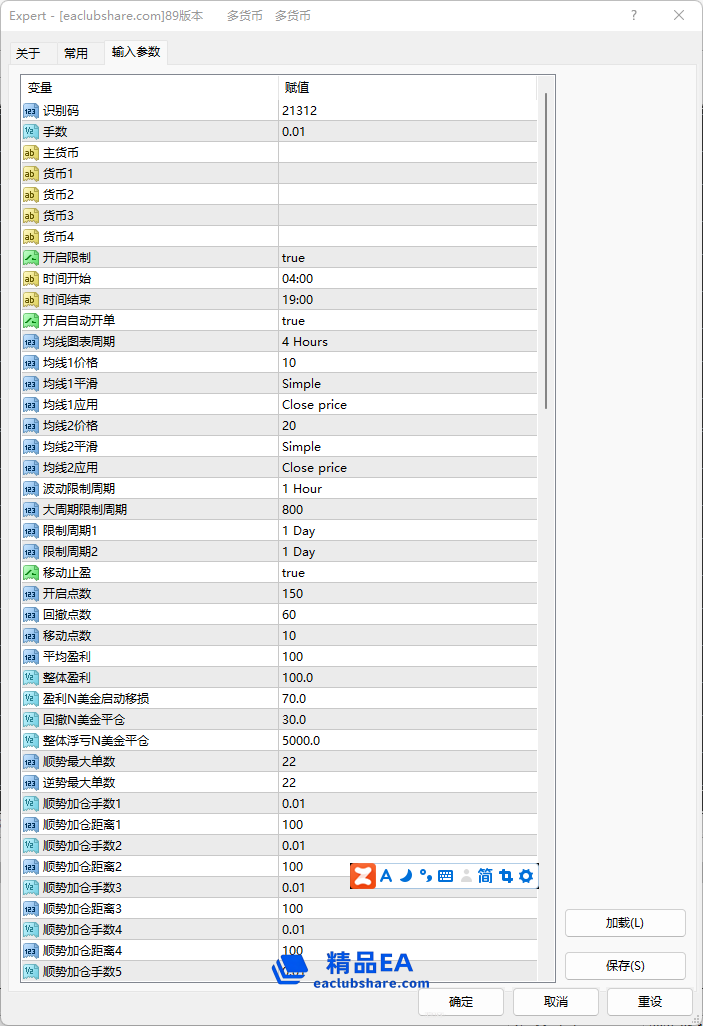Click the integer icon beside 开启点数
The width and height of the screenshot is (703, 1026).
pos(31,593)
